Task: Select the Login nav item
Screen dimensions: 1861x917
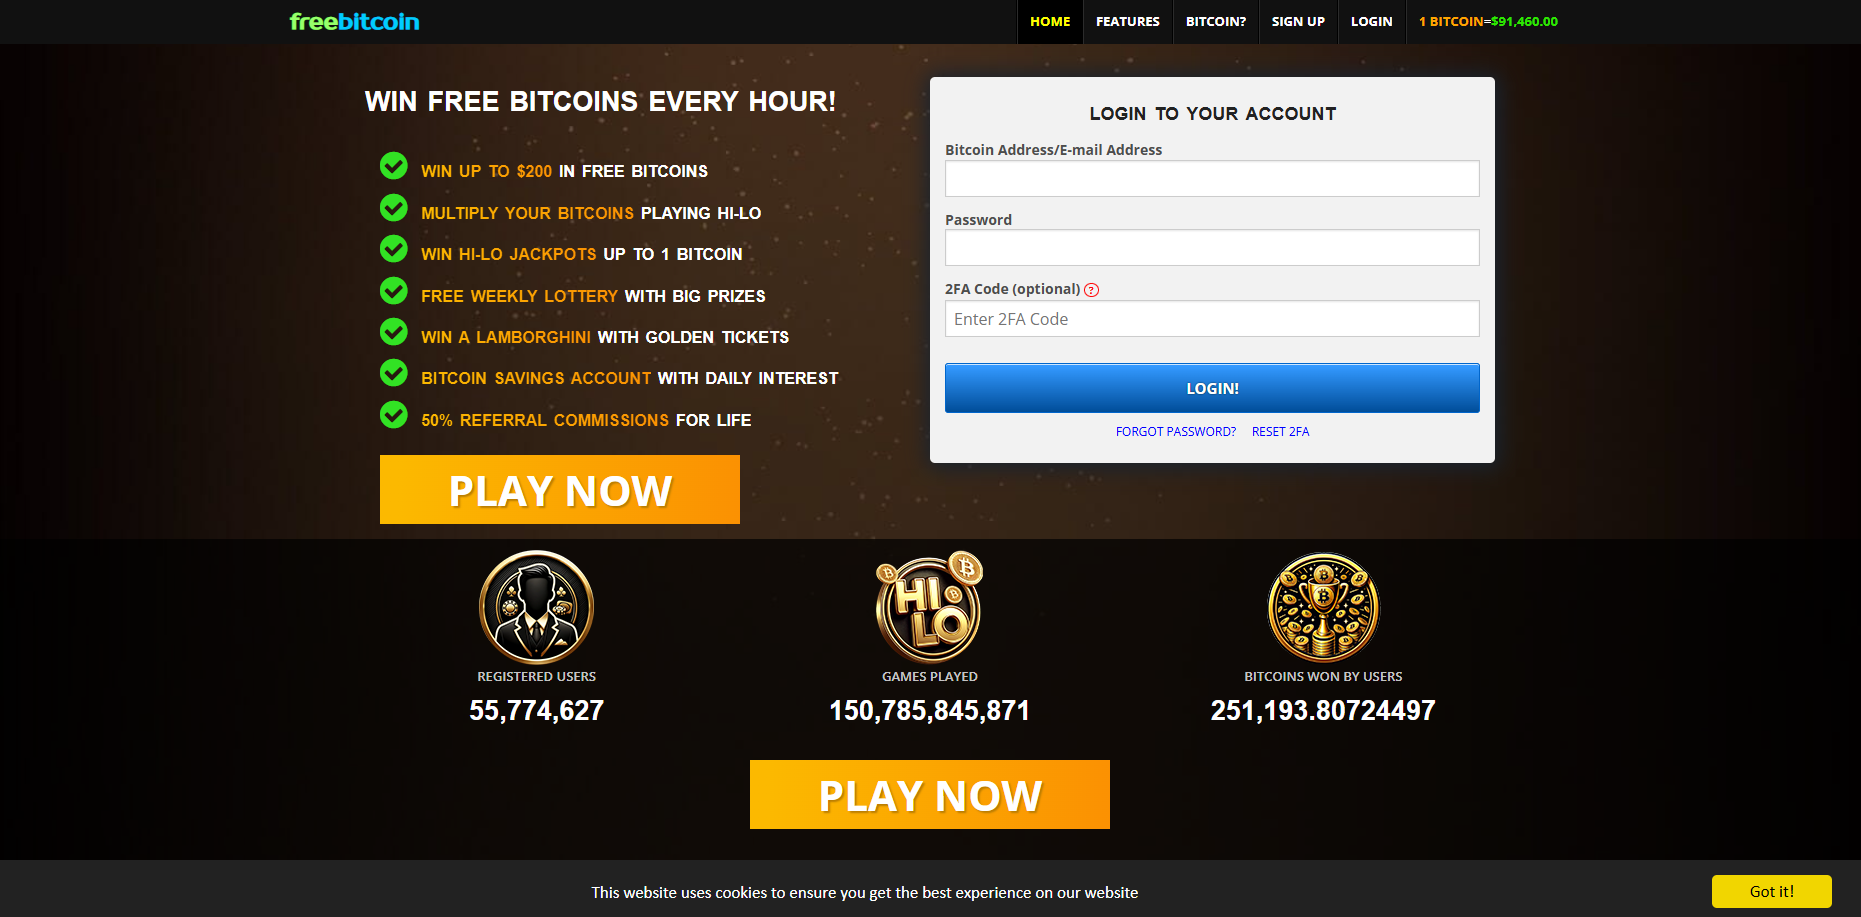Action: click(x=1371, y=21)
